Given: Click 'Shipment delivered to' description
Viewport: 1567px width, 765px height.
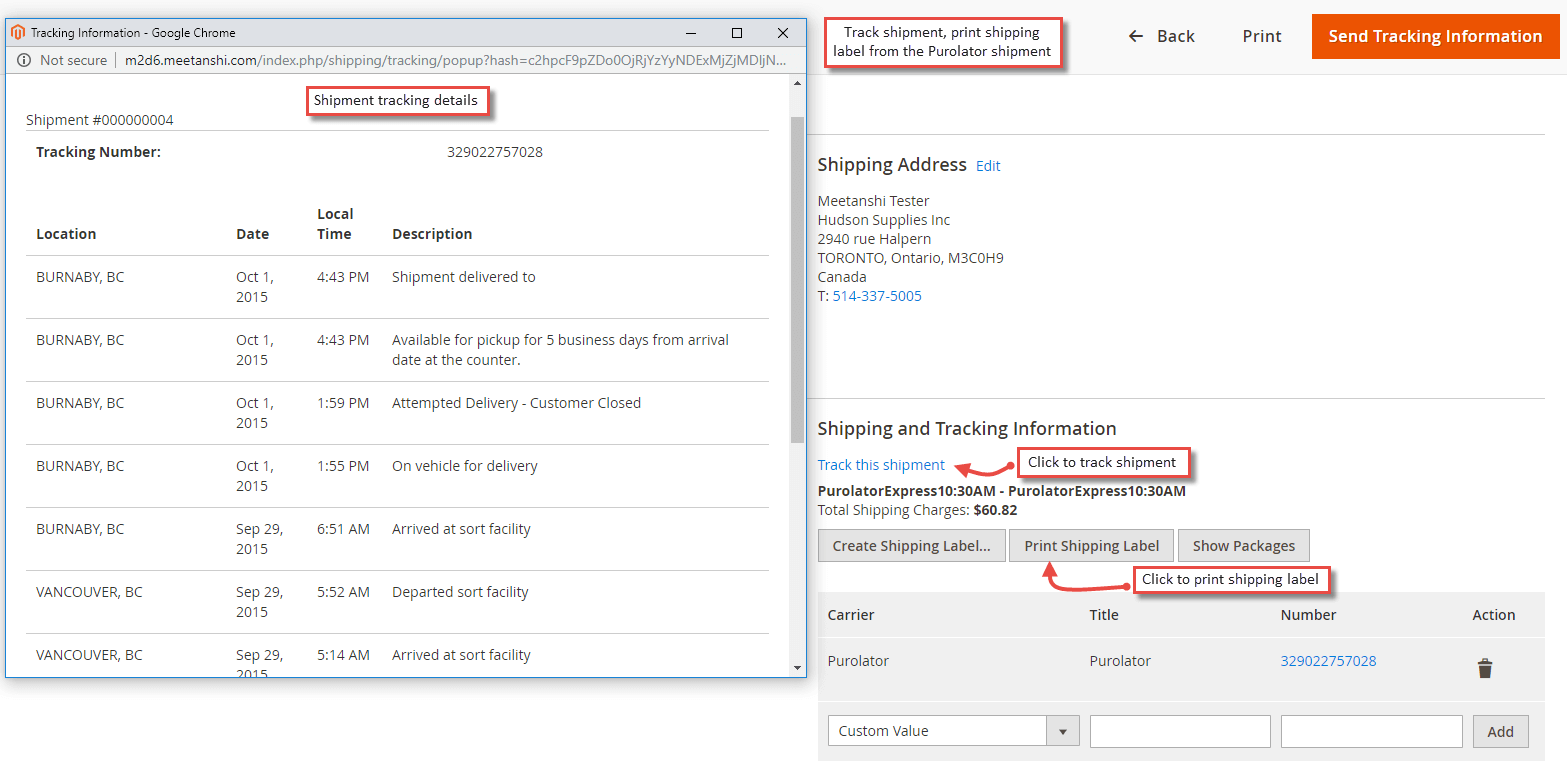Looking at the screenshot, I should click(464, 277).
